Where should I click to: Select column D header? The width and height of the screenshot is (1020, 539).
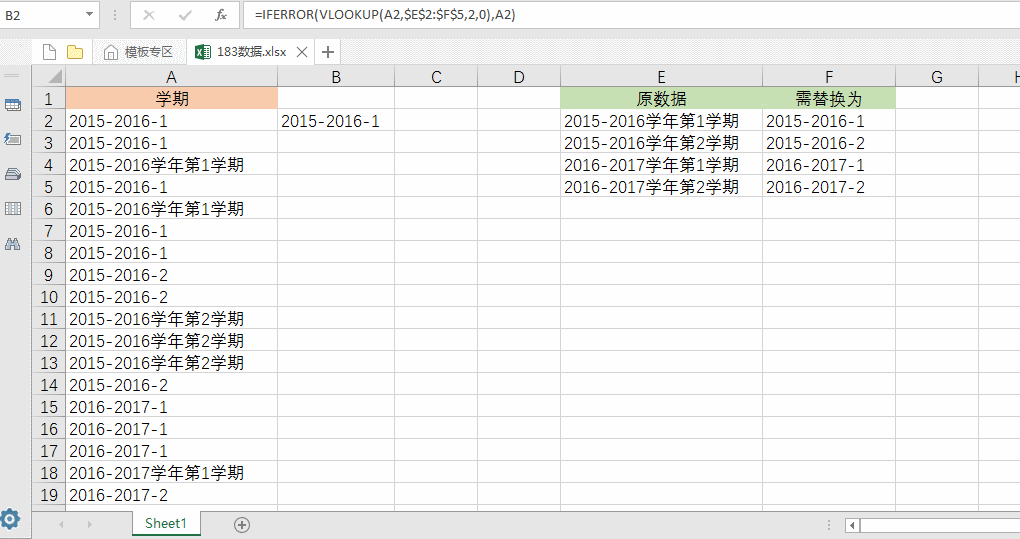[x=519, y=77]
